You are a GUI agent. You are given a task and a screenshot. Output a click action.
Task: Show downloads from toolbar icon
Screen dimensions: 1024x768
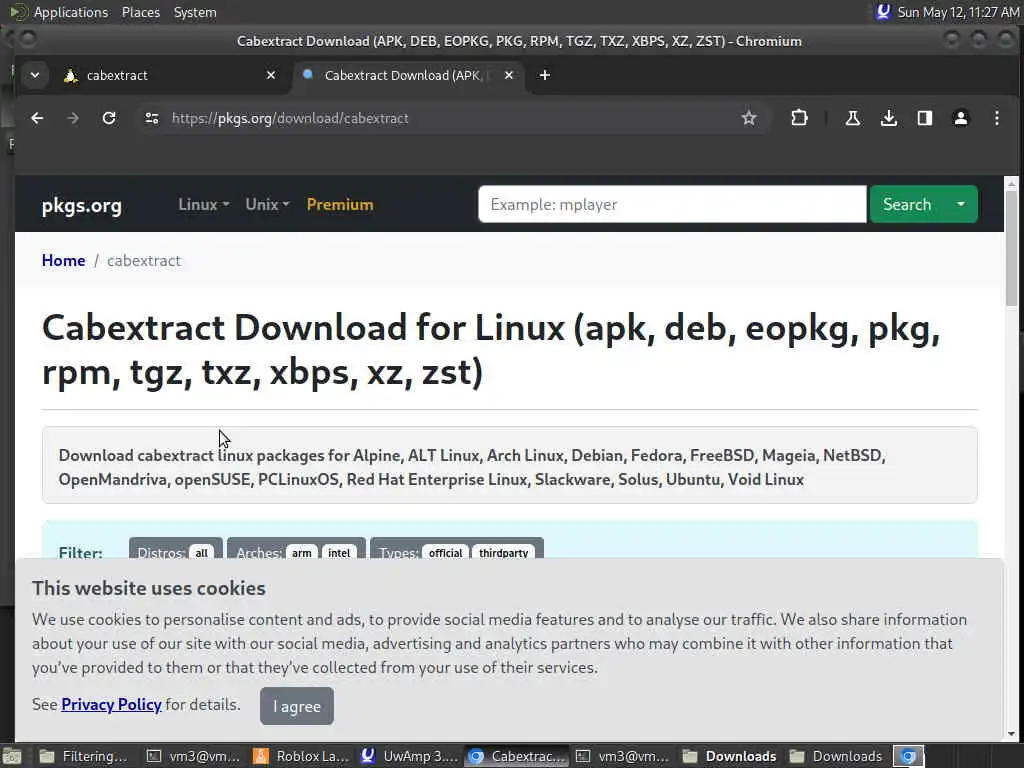888,118
